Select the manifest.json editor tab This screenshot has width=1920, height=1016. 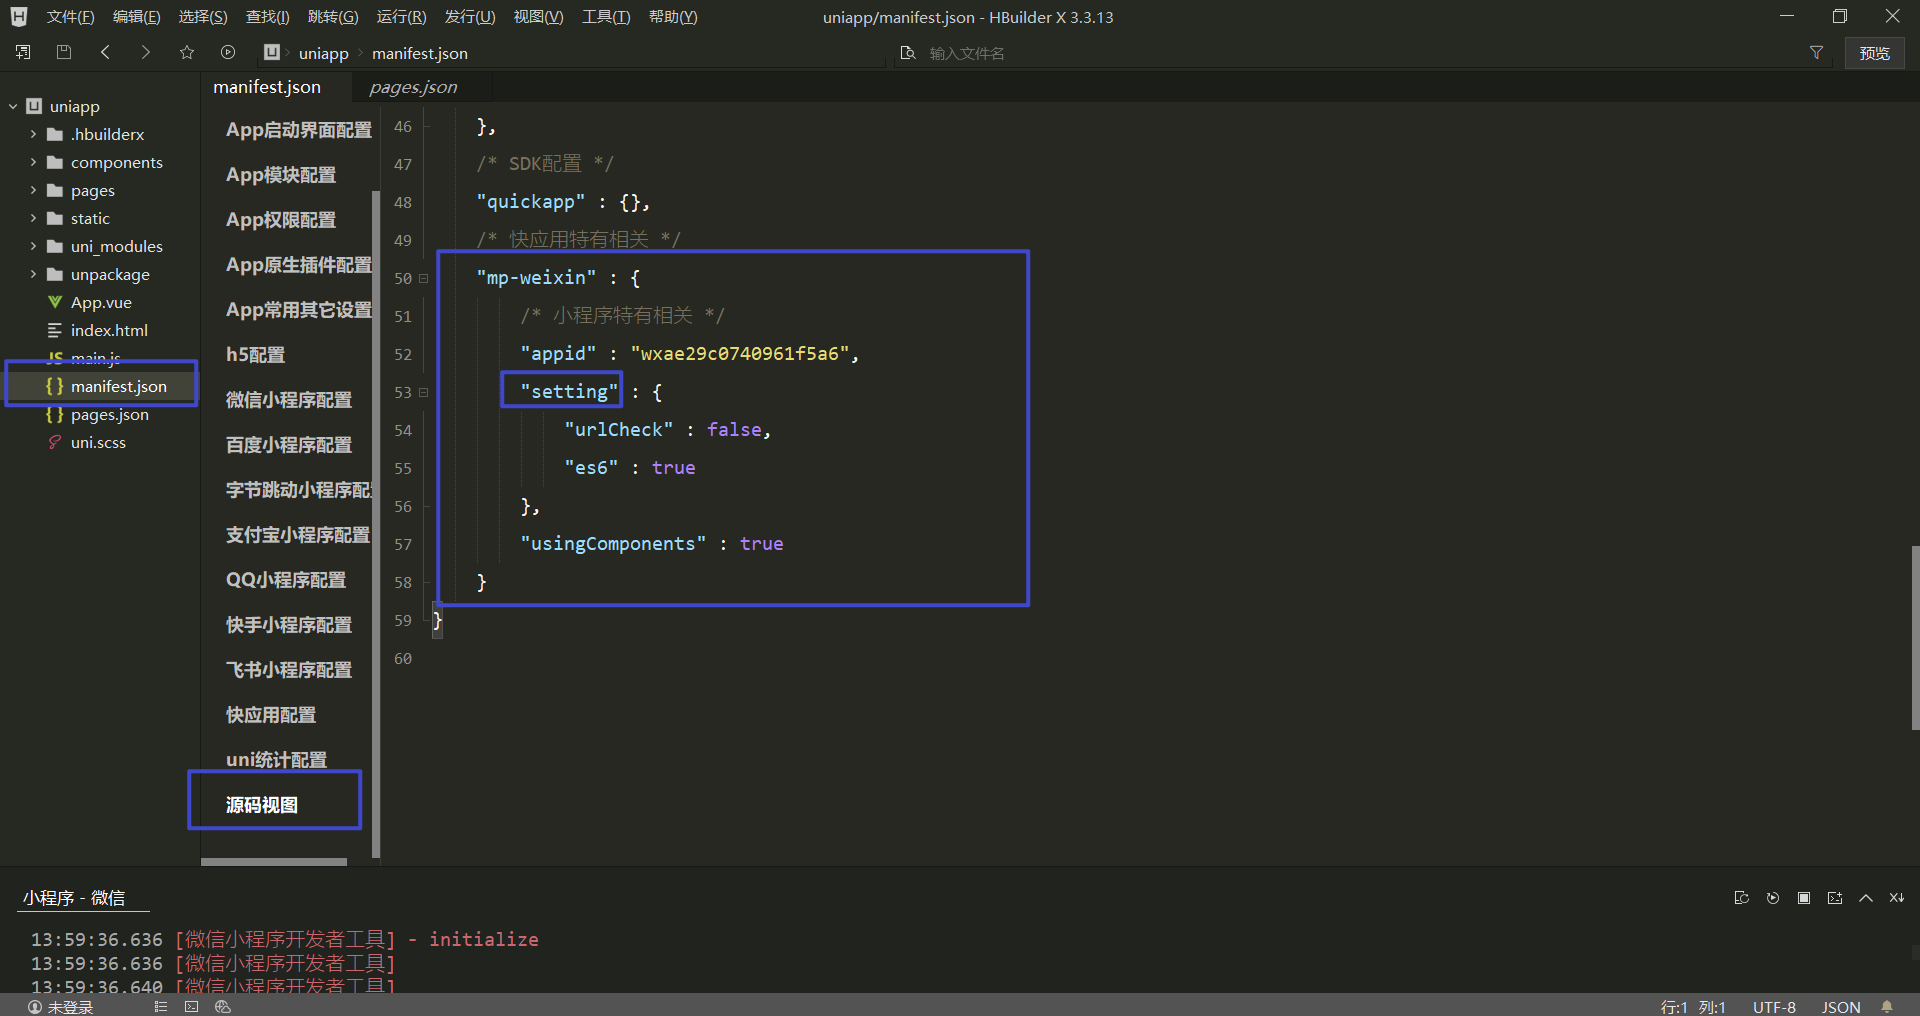click(x=267, y=87)
